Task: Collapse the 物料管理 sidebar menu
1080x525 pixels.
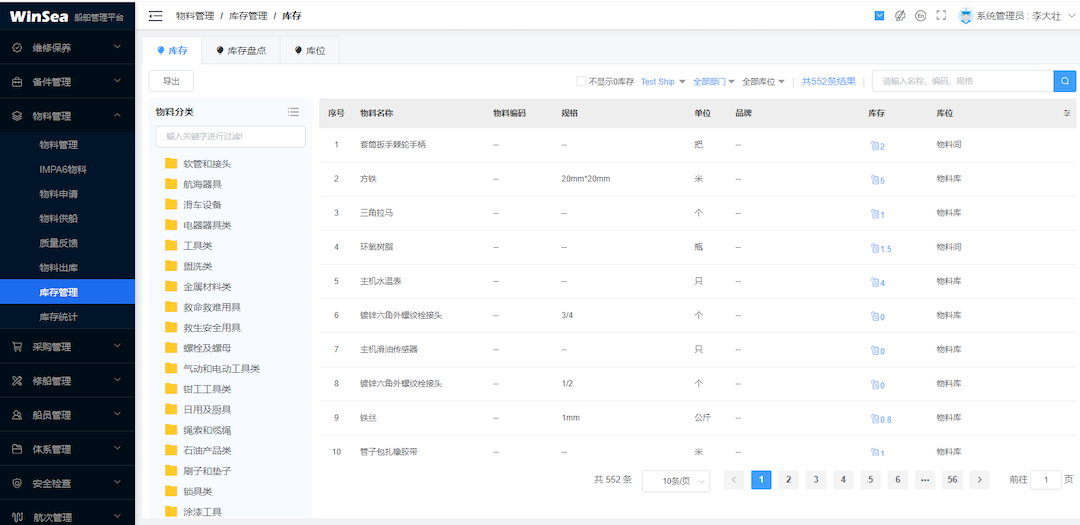Action: (68, 116)
